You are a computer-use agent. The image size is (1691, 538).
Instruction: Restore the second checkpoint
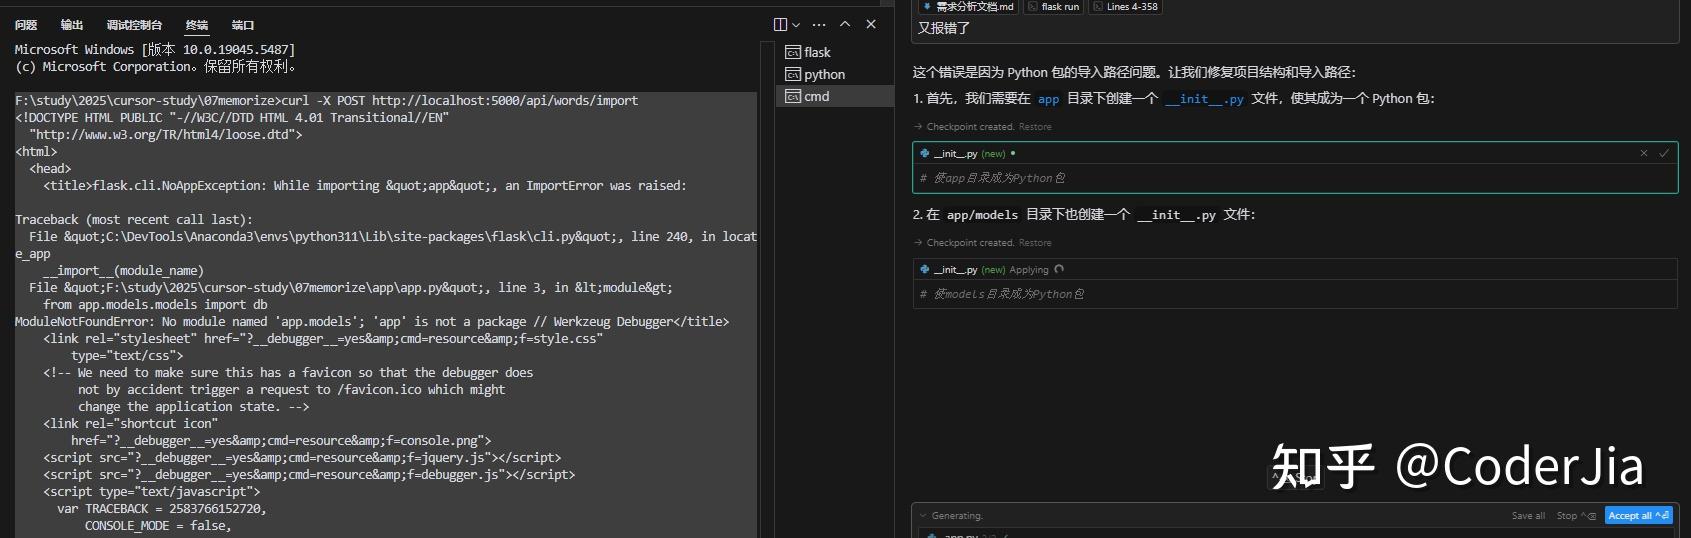[1035, 243]
